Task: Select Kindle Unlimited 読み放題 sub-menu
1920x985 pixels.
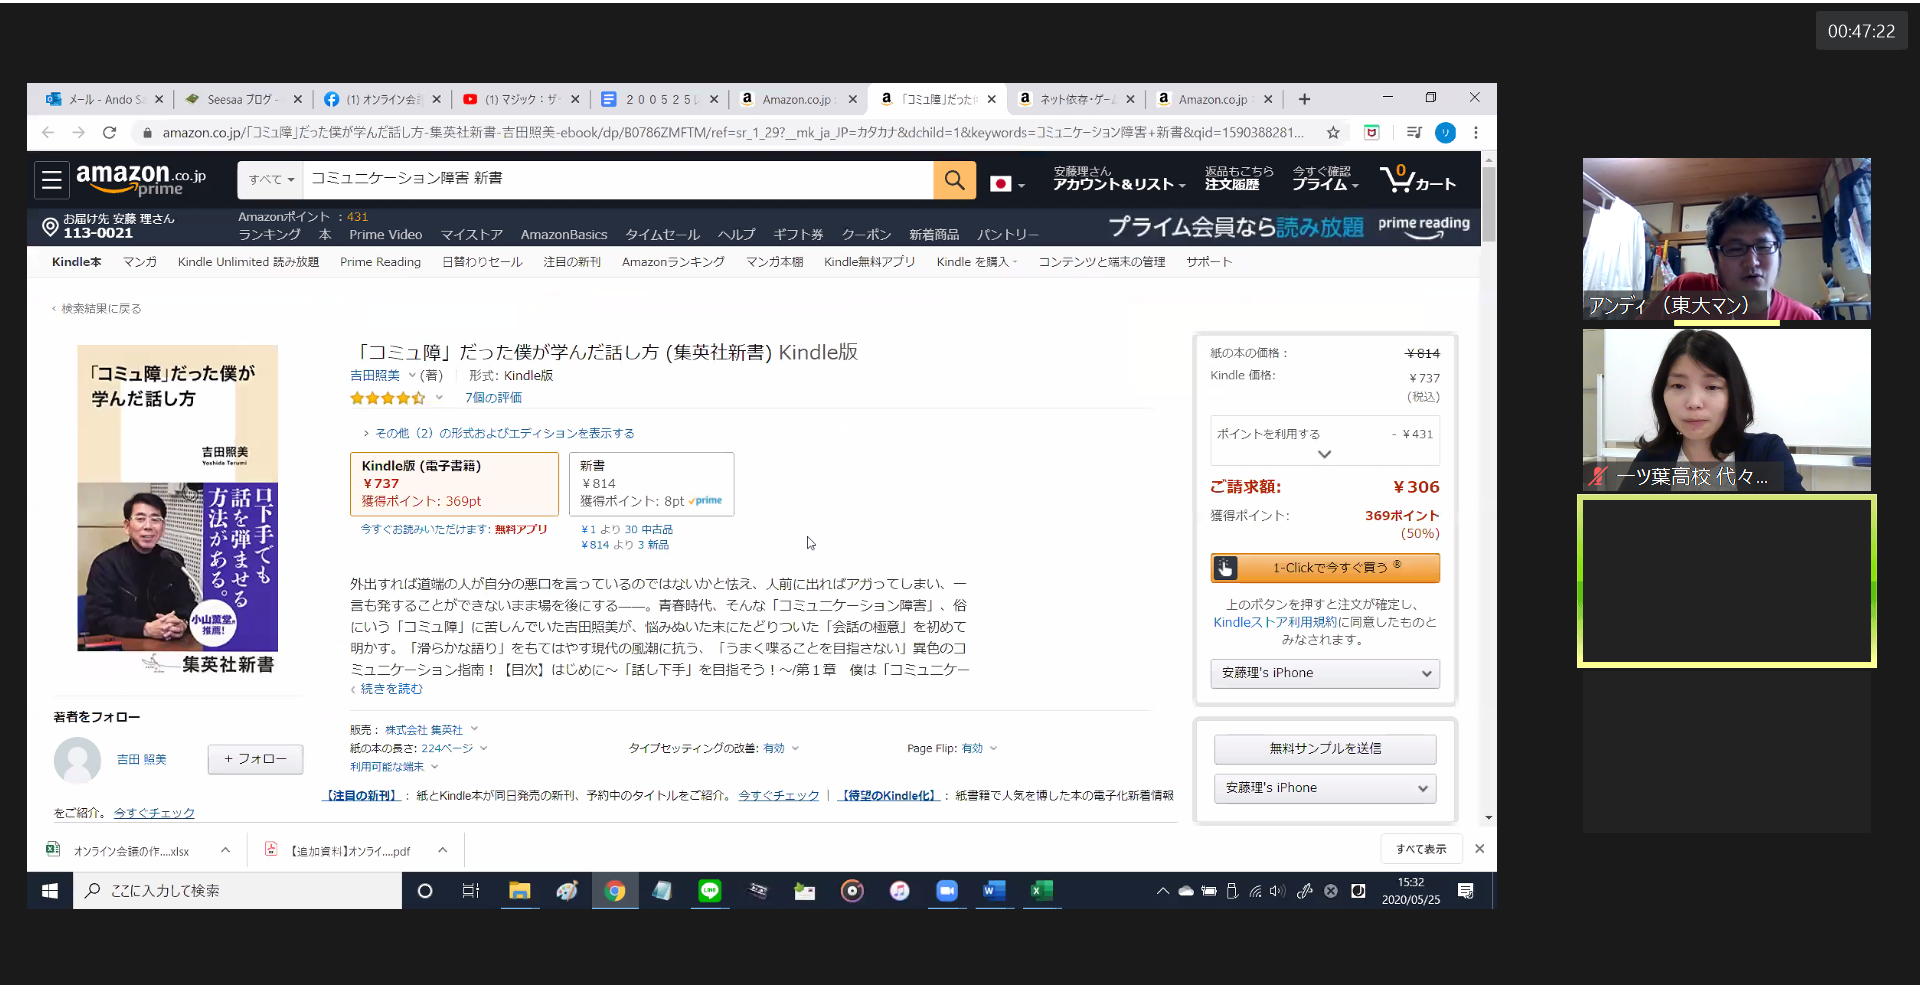Action: [248, 262]
